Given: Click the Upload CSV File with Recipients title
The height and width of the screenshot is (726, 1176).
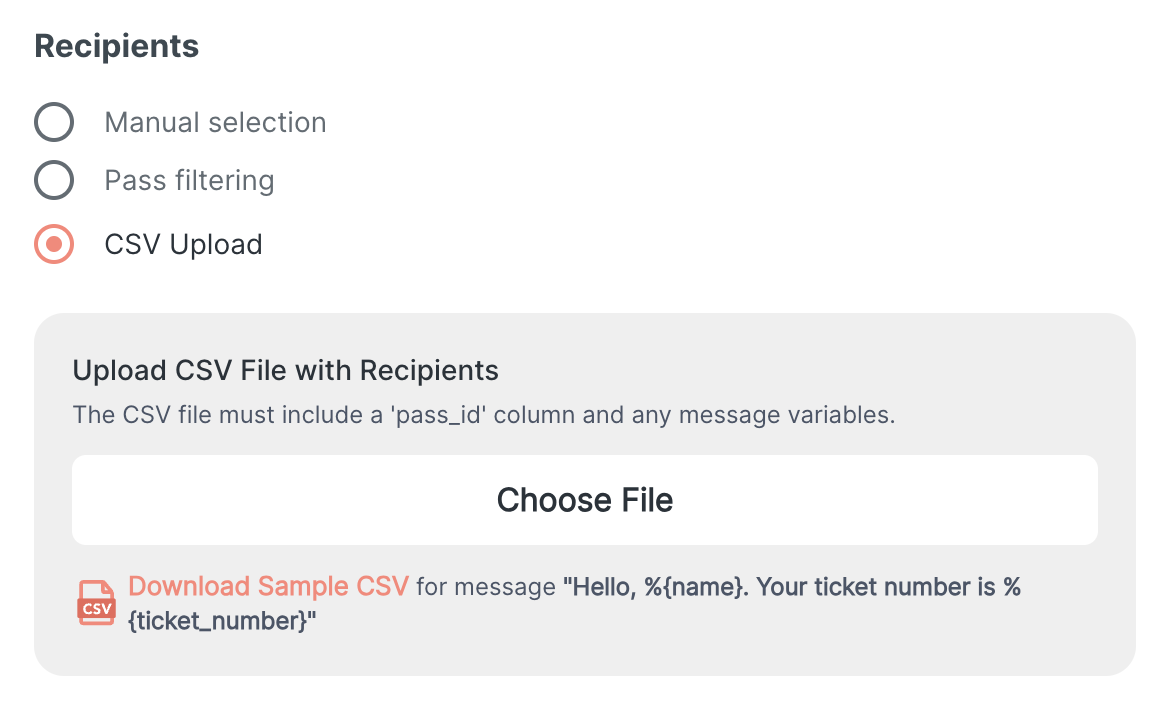Looking at the screenshot, I should click(x=286, y=371).
